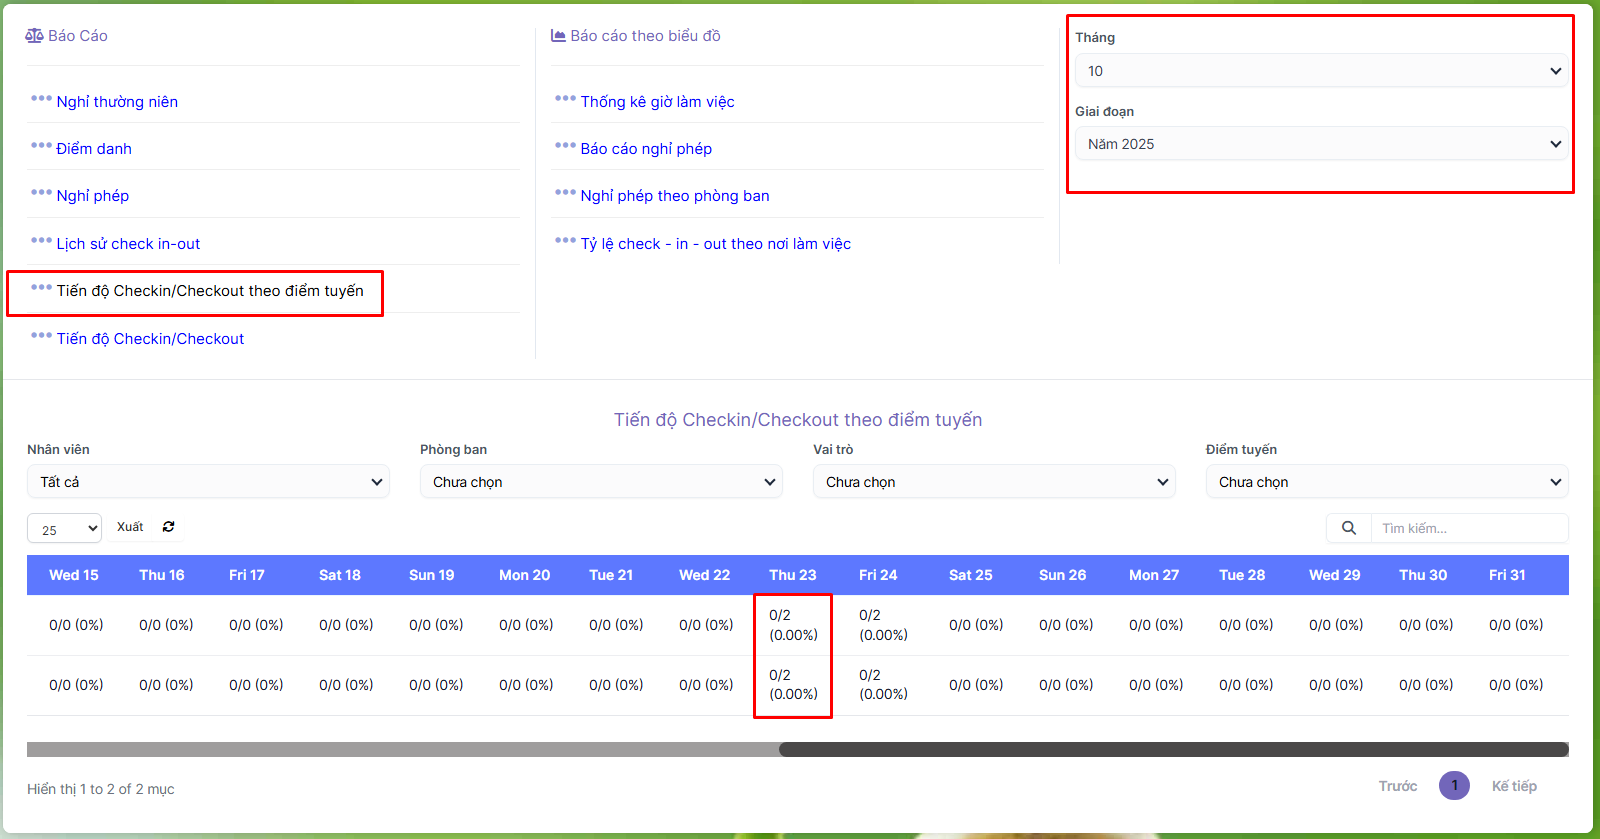Expand the Điểm tuyến dropdown

tap(1387, 482)
